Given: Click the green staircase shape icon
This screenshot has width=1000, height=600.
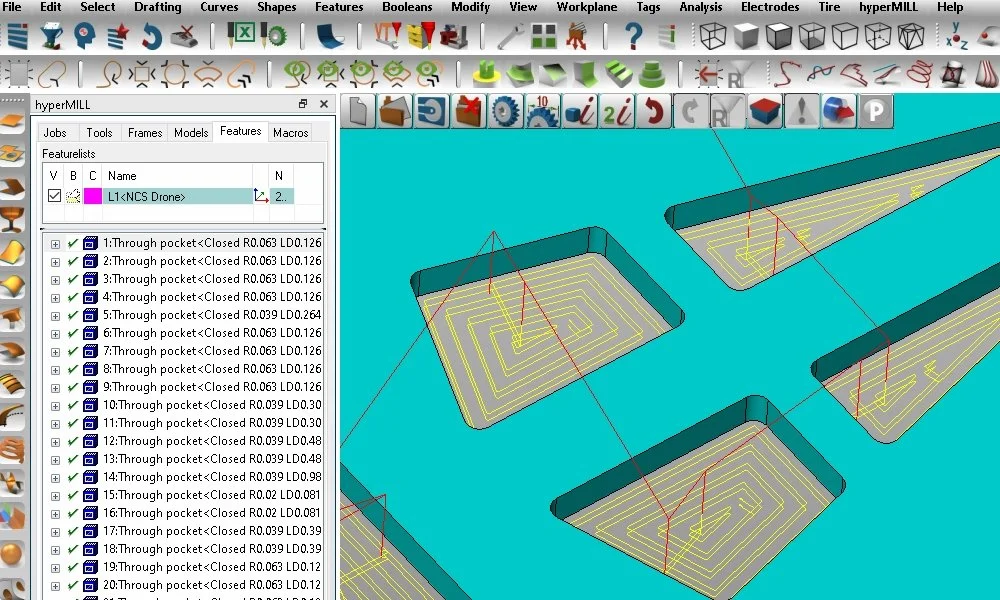Looking at the screenshot, I should point(618,74).
